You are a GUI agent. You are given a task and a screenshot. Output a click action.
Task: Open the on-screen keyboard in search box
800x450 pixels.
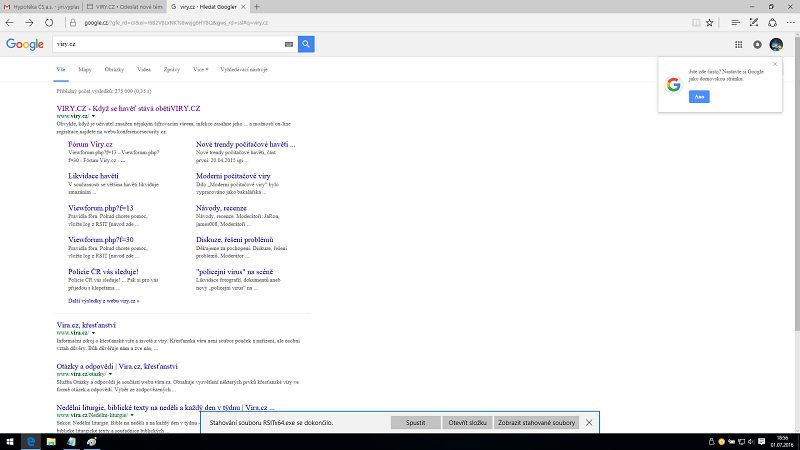click(x=289, y=44)
